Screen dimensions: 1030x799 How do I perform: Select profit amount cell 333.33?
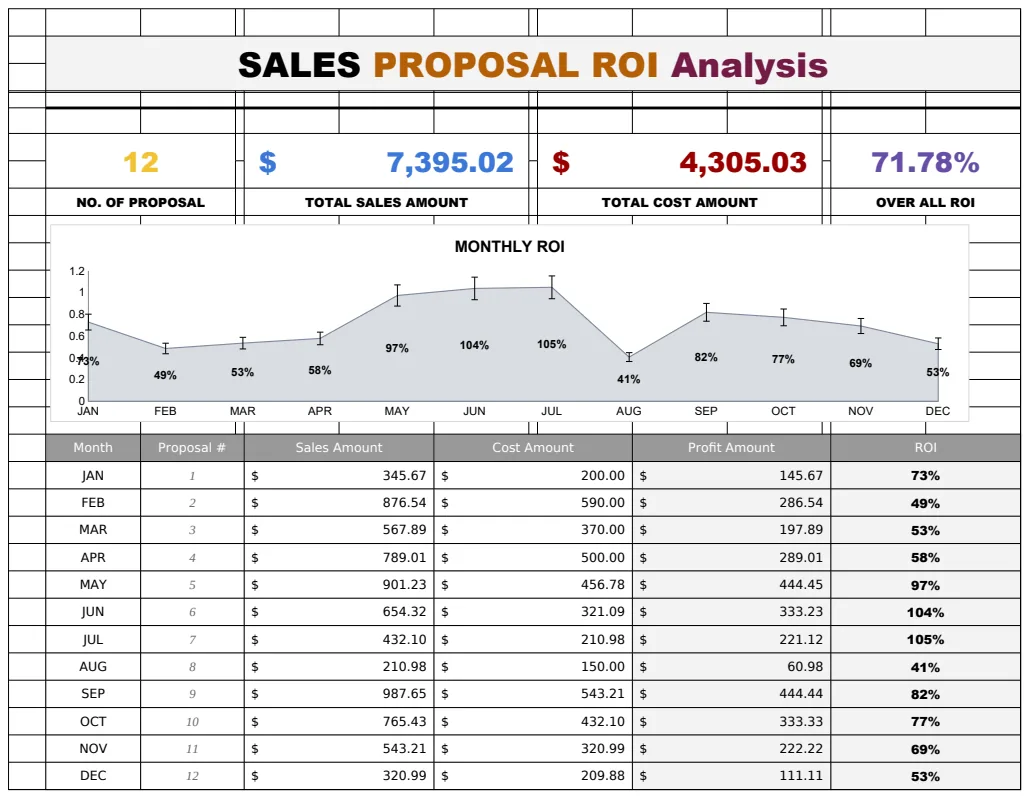tap(731, 721)
